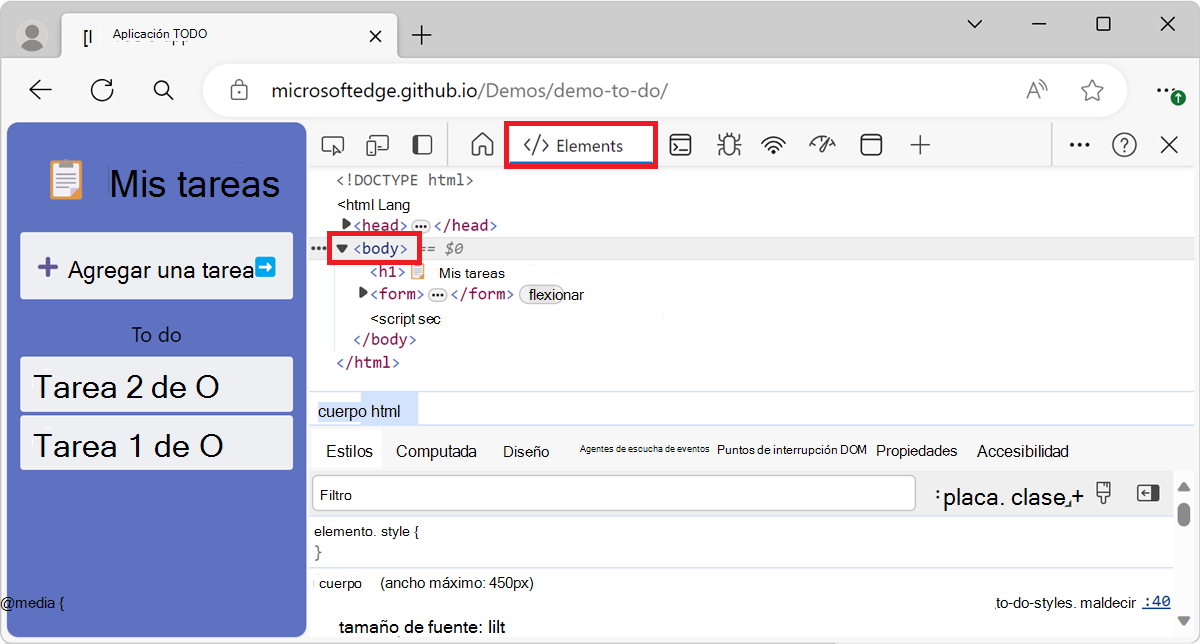Open DevTools customize menu via ellipsis

[x=1078, y=144]
